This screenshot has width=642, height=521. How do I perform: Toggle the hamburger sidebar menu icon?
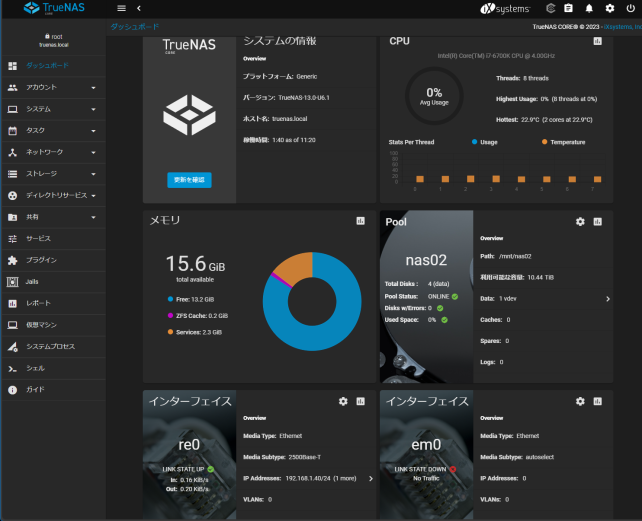click(x=121, y=8)
